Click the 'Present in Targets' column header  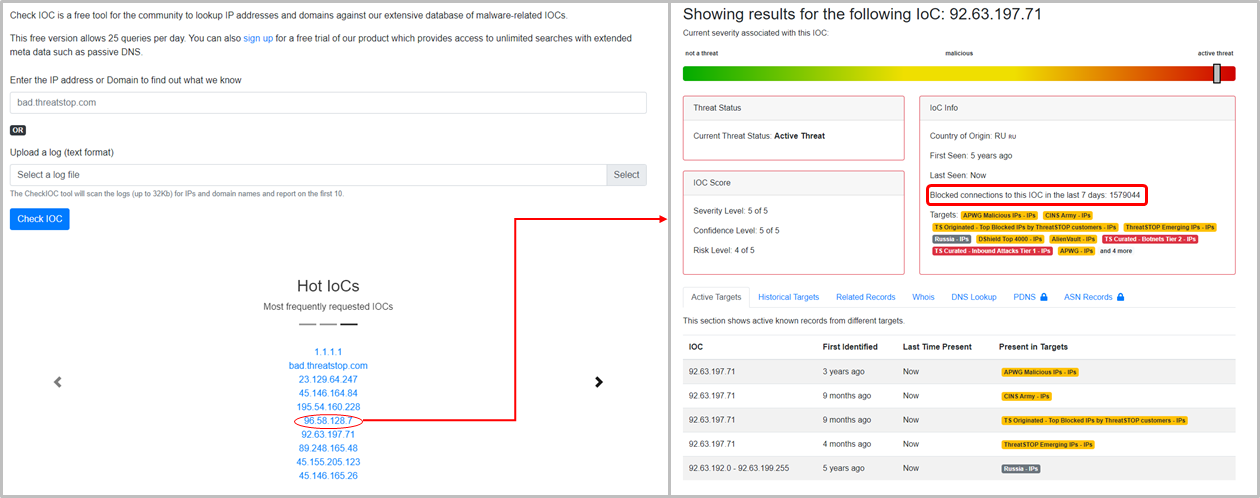tap(1033, 347)
